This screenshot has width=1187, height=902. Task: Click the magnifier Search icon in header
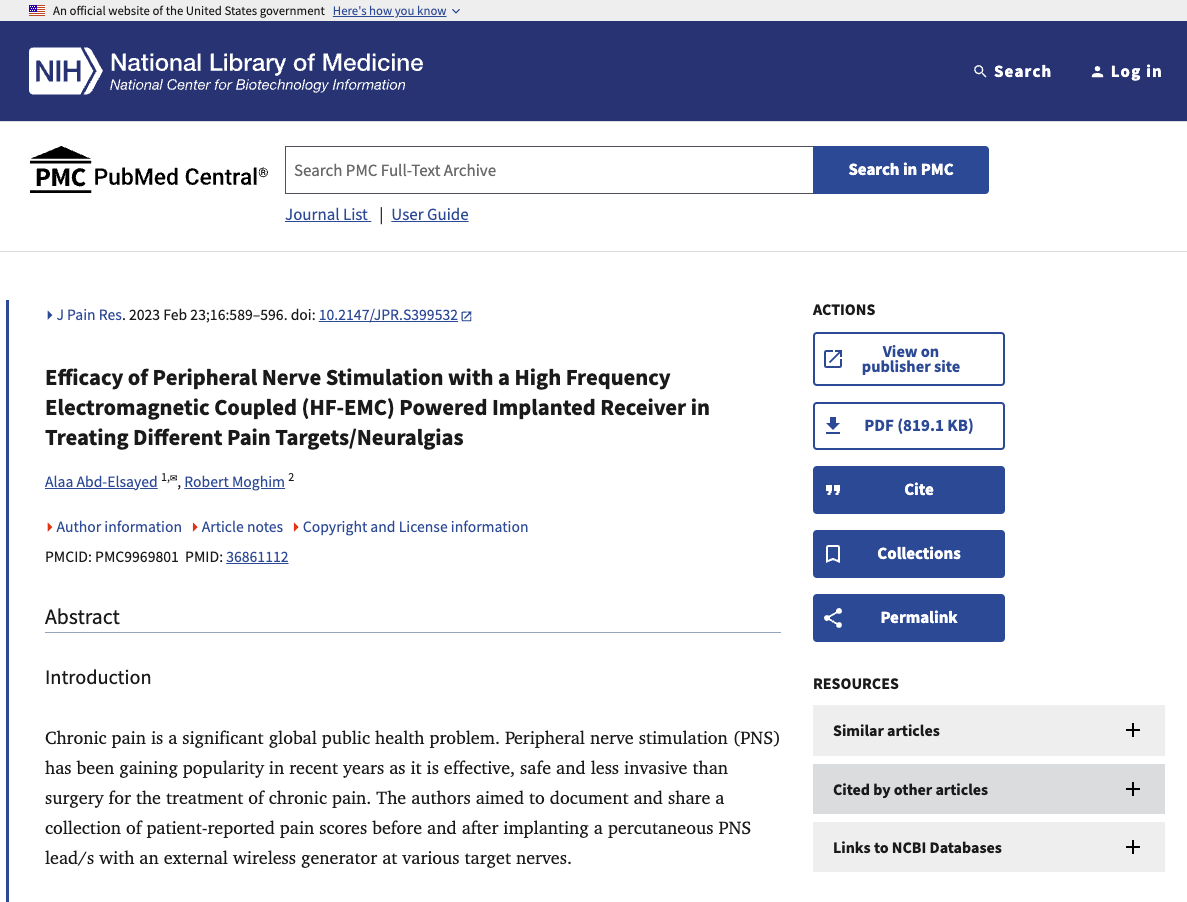point(980,72)
